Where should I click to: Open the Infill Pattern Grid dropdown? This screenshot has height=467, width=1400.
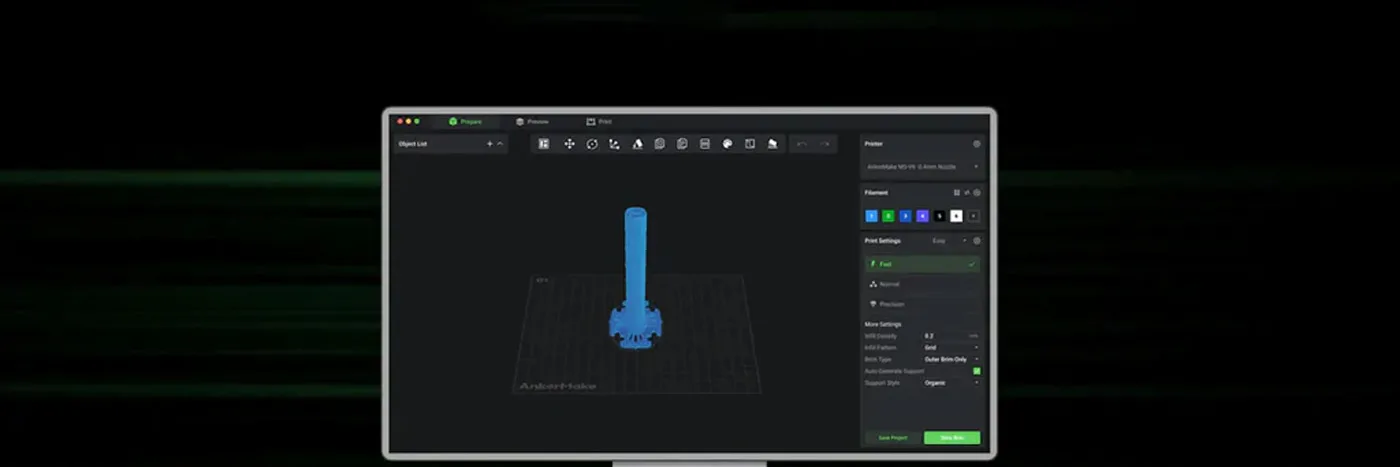(x=951, y=347)
